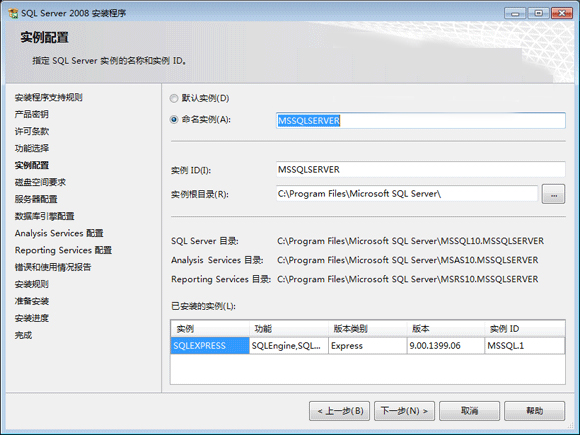
Task: Click the Express edition cell
Action: (x=368, y=346)
